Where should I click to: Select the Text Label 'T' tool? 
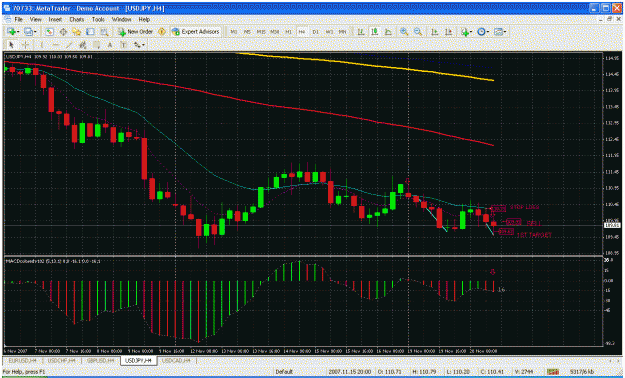(124, 45)
